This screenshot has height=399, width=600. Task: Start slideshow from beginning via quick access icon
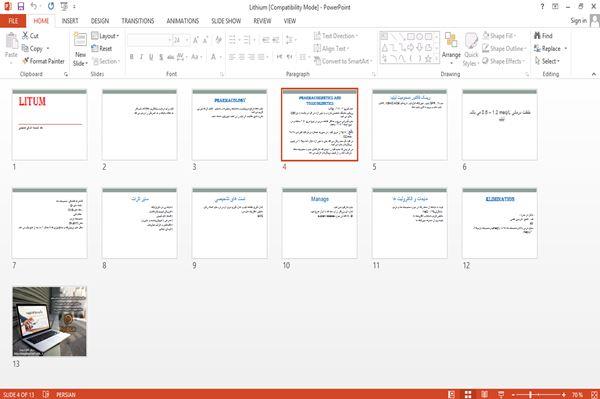64,7
